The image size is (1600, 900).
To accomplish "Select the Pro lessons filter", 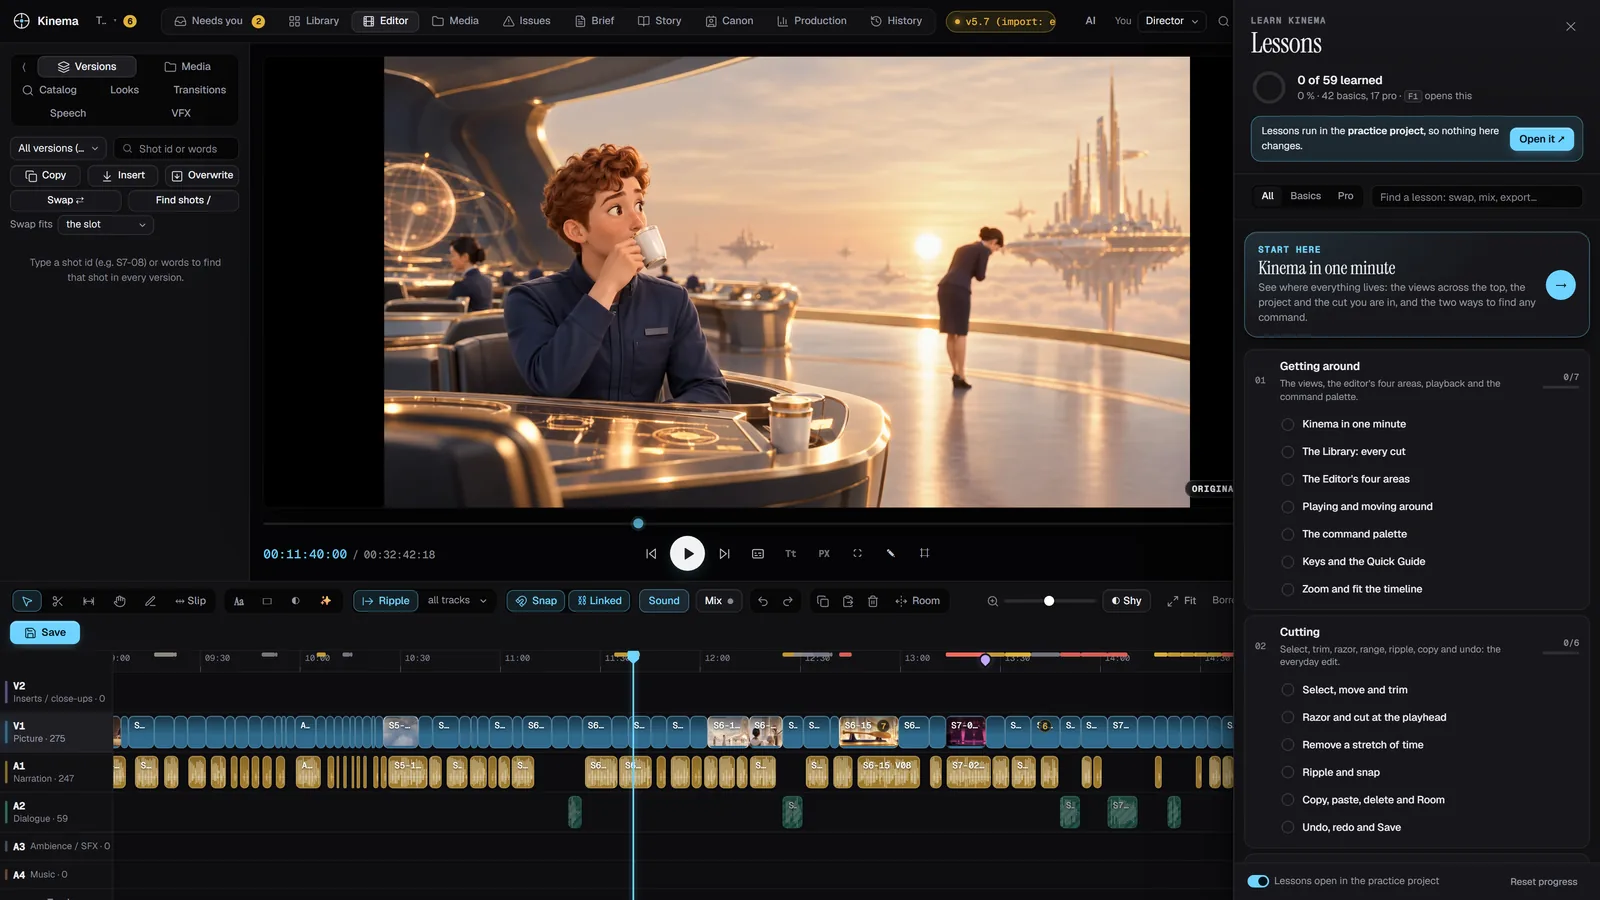I will 1345,196.
